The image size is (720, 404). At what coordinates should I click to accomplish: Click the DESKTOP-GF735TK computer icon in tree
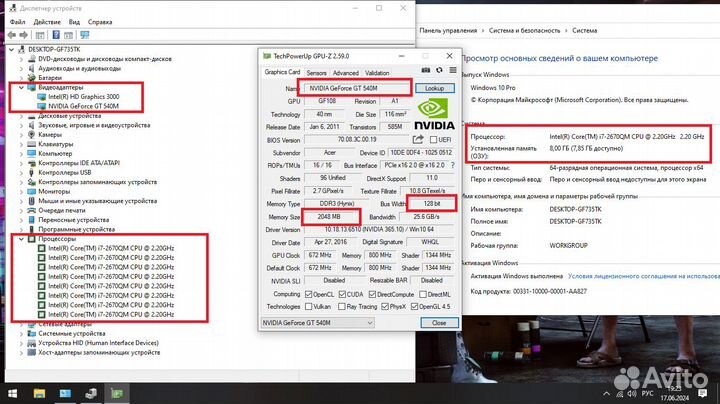[21, 49]
